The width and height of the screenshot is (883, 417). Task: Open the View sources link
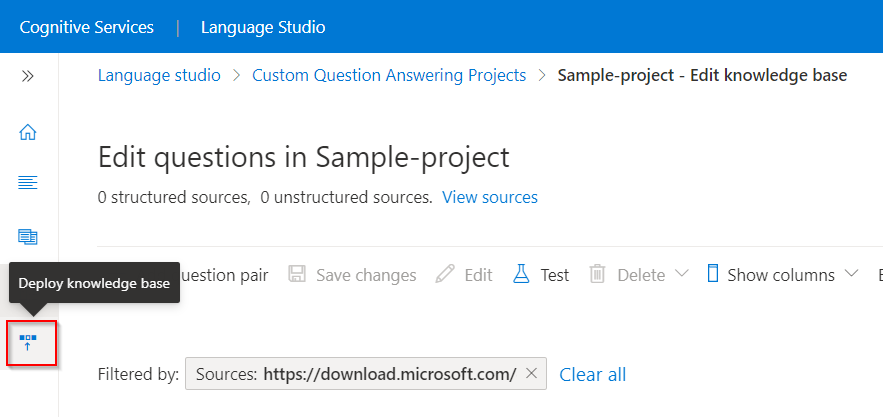click(490, 197)
